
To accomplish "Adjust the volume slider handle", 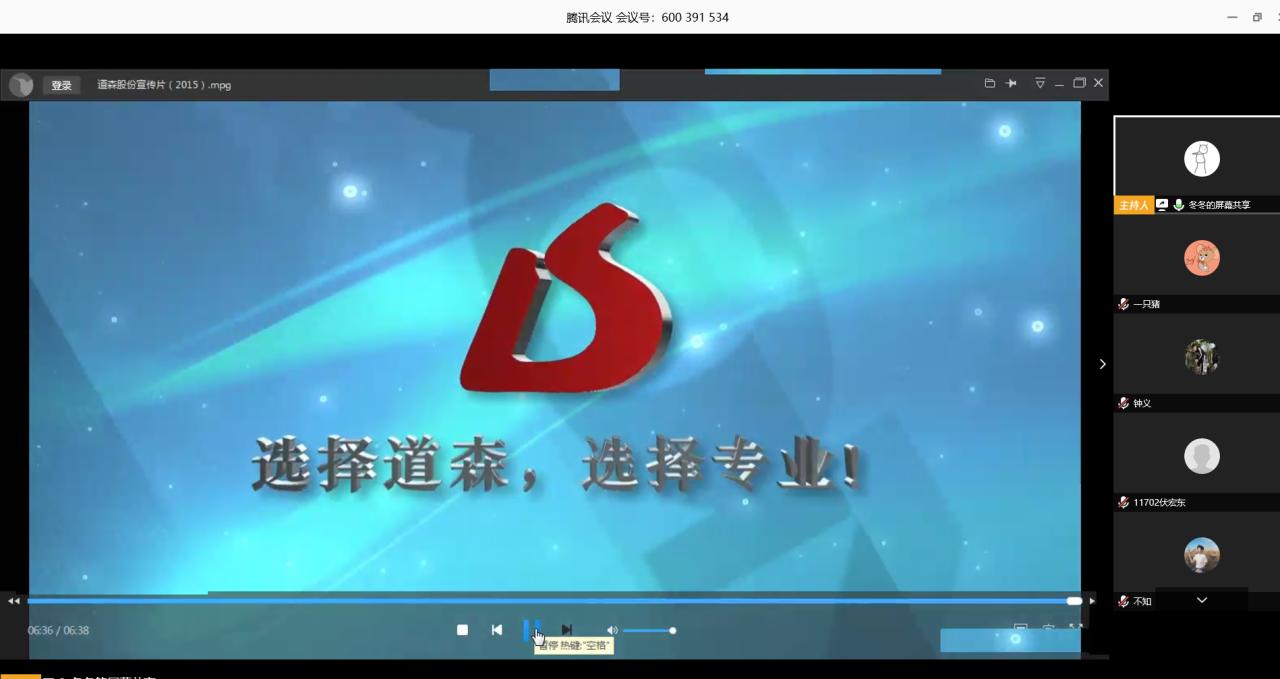I will (x=672, y=630).
